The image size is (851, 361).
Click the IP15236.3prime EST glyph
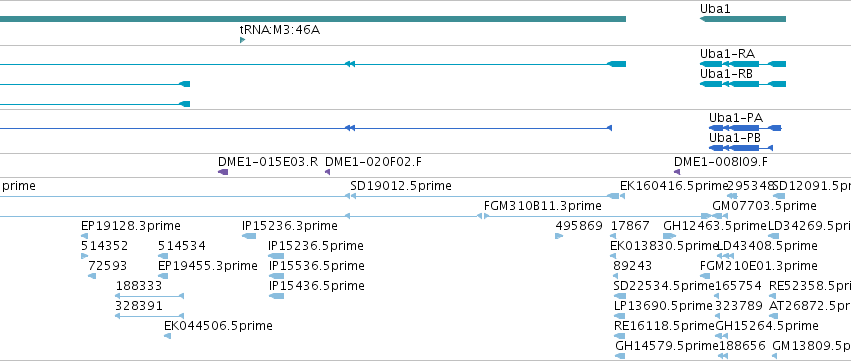pos(249,236)
